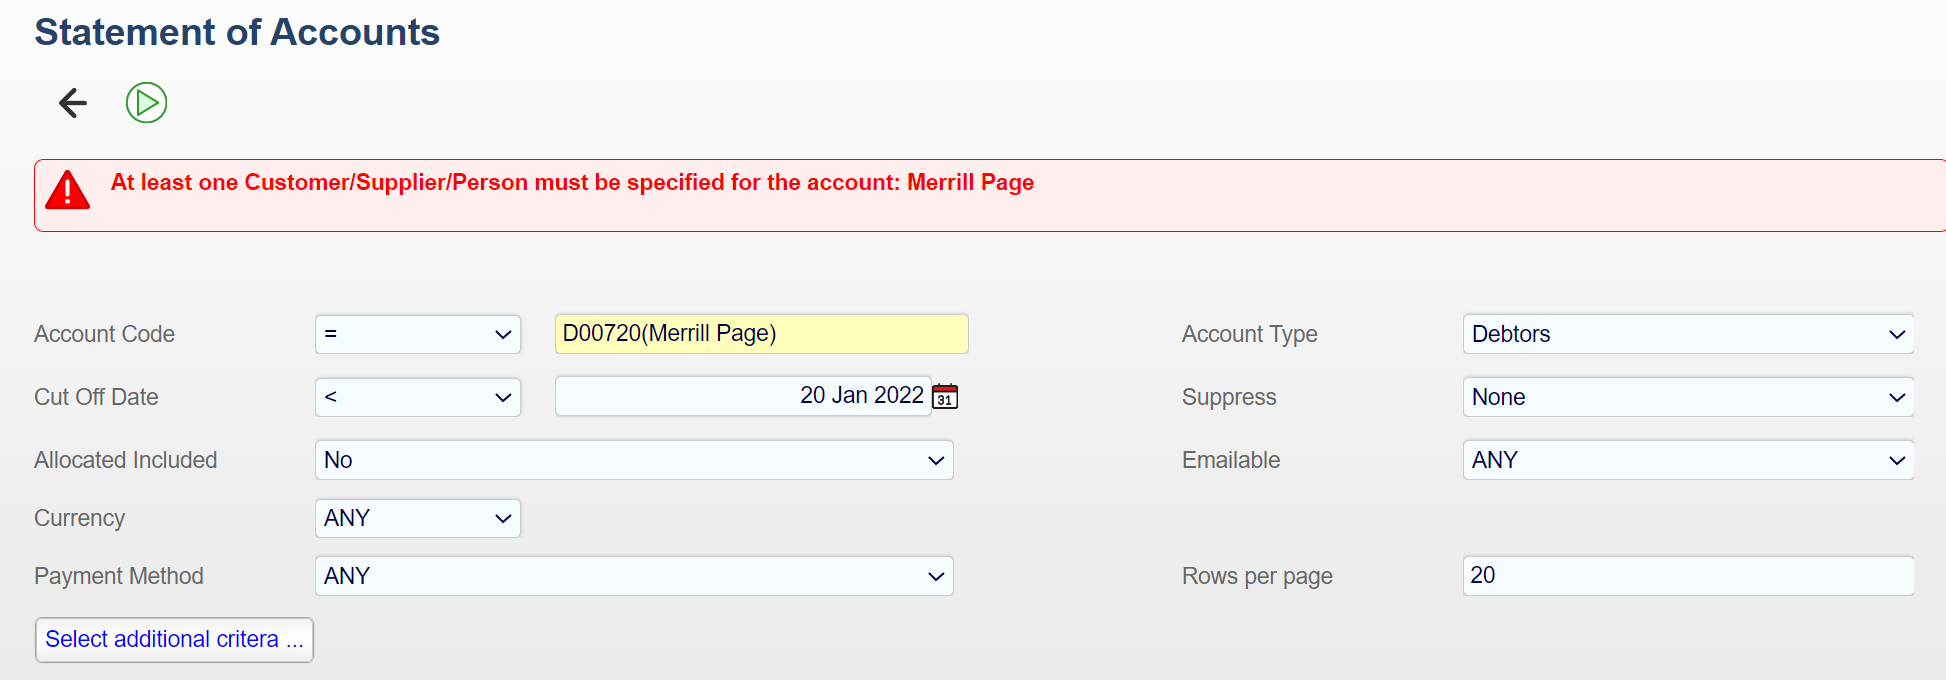Open the Account Code operator dropdown
The image size is (1946, 680).
pos(417,334)
